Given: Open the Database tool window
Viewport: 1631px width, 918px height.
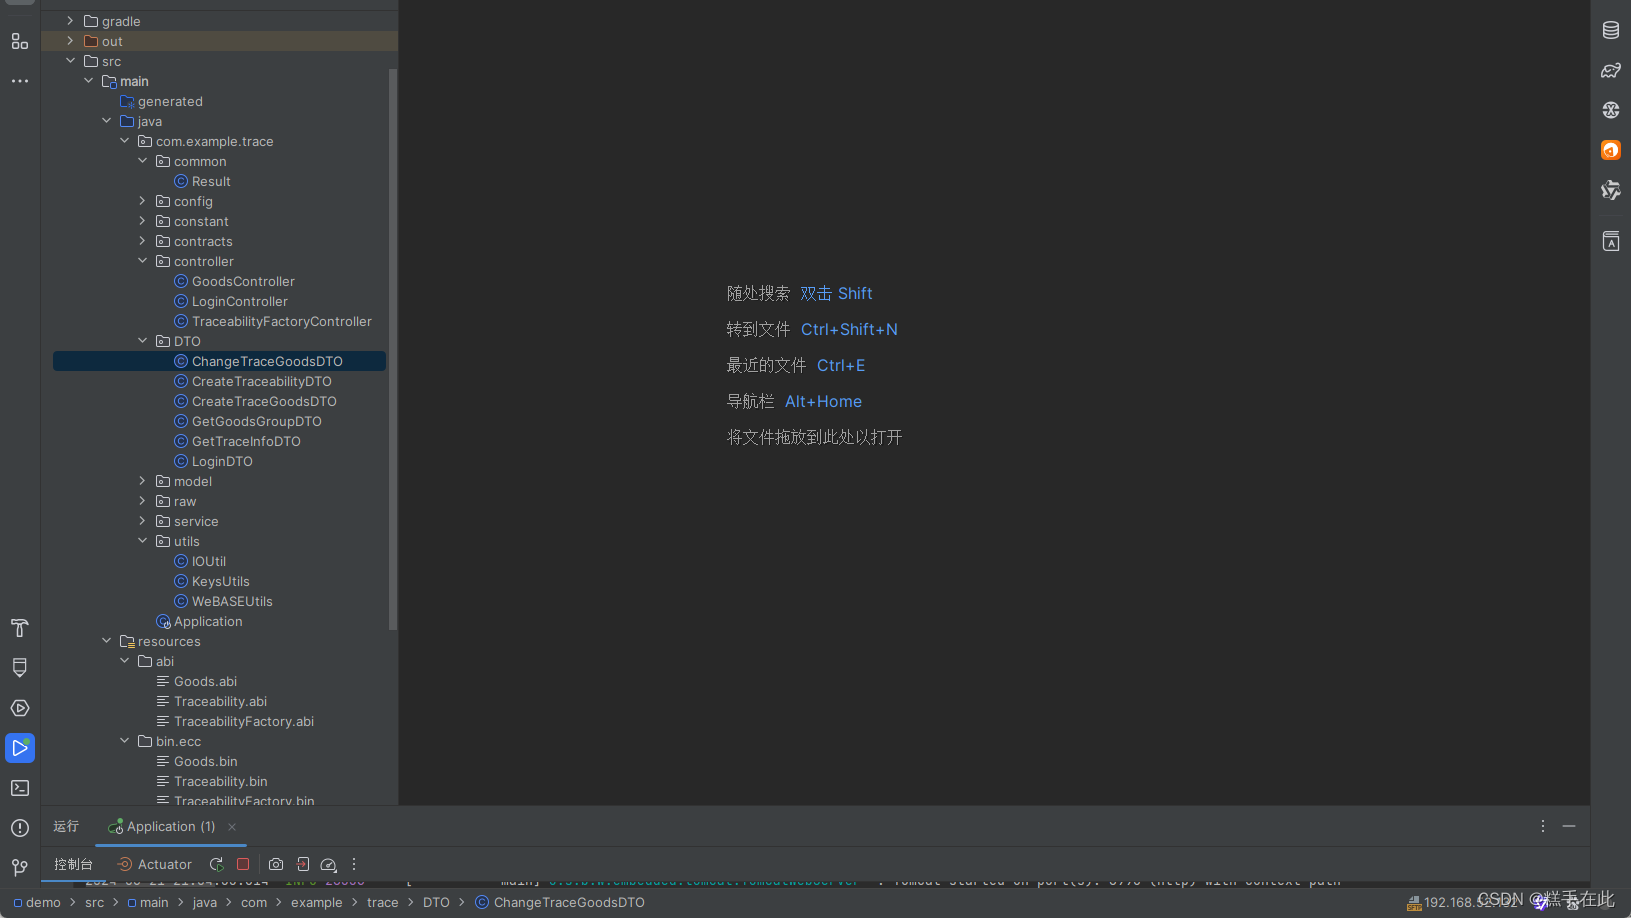Looking at the screenshot, I should [x=1611, y=30].
